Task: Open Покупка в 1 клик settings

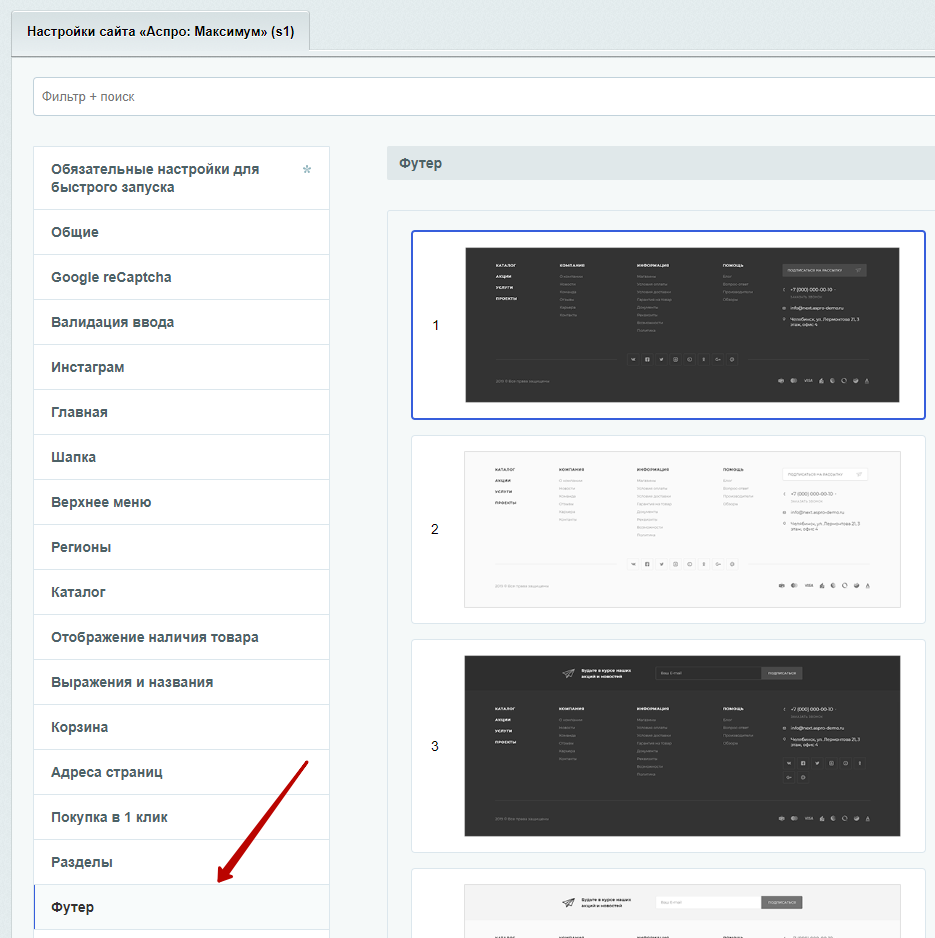Action: point(181,817)
